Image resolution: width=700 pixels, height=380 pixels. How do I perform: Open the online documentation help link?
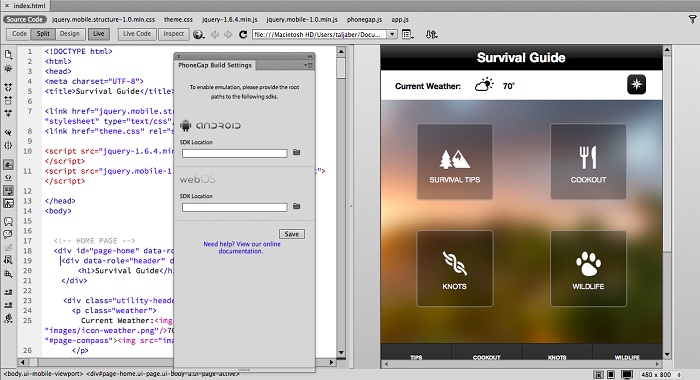242,248
